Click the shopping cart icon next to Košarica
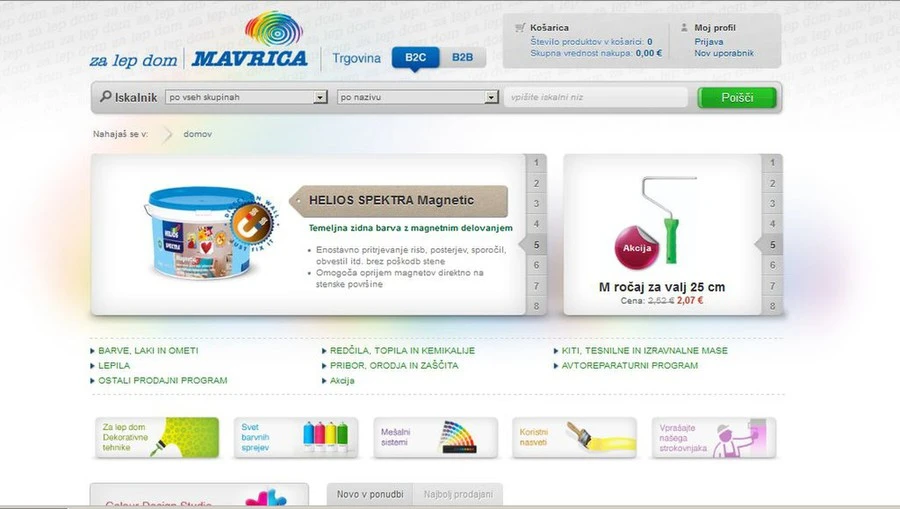Image resolution: width=900 pixels, height=509 pixels. pyautogui.click(x=520, y=28)
